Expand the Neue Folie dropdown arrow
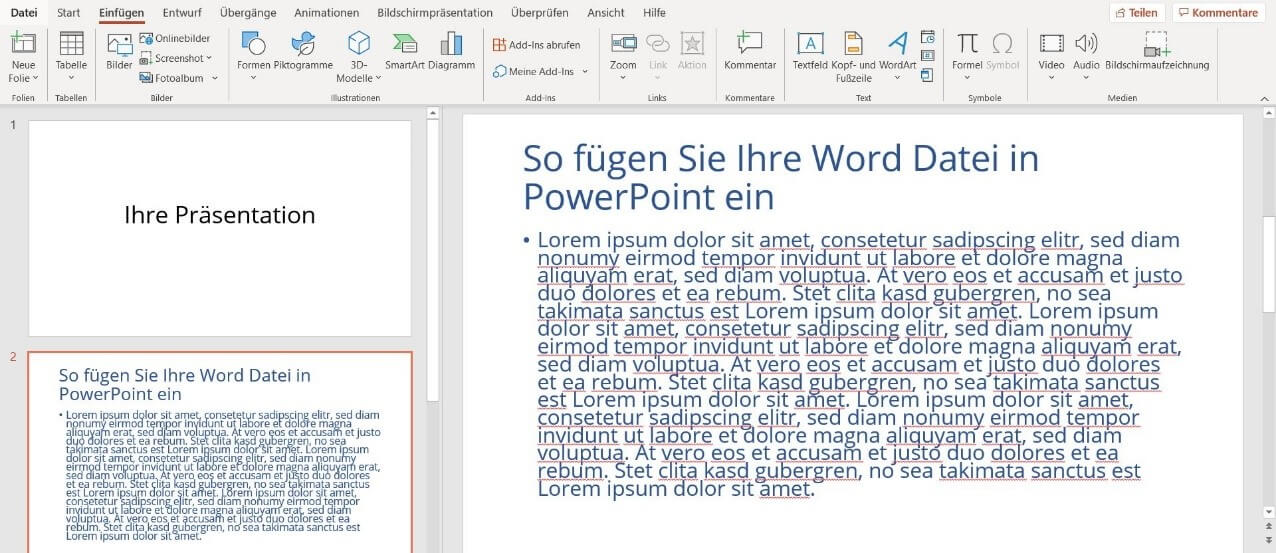 tap(36, 78)
